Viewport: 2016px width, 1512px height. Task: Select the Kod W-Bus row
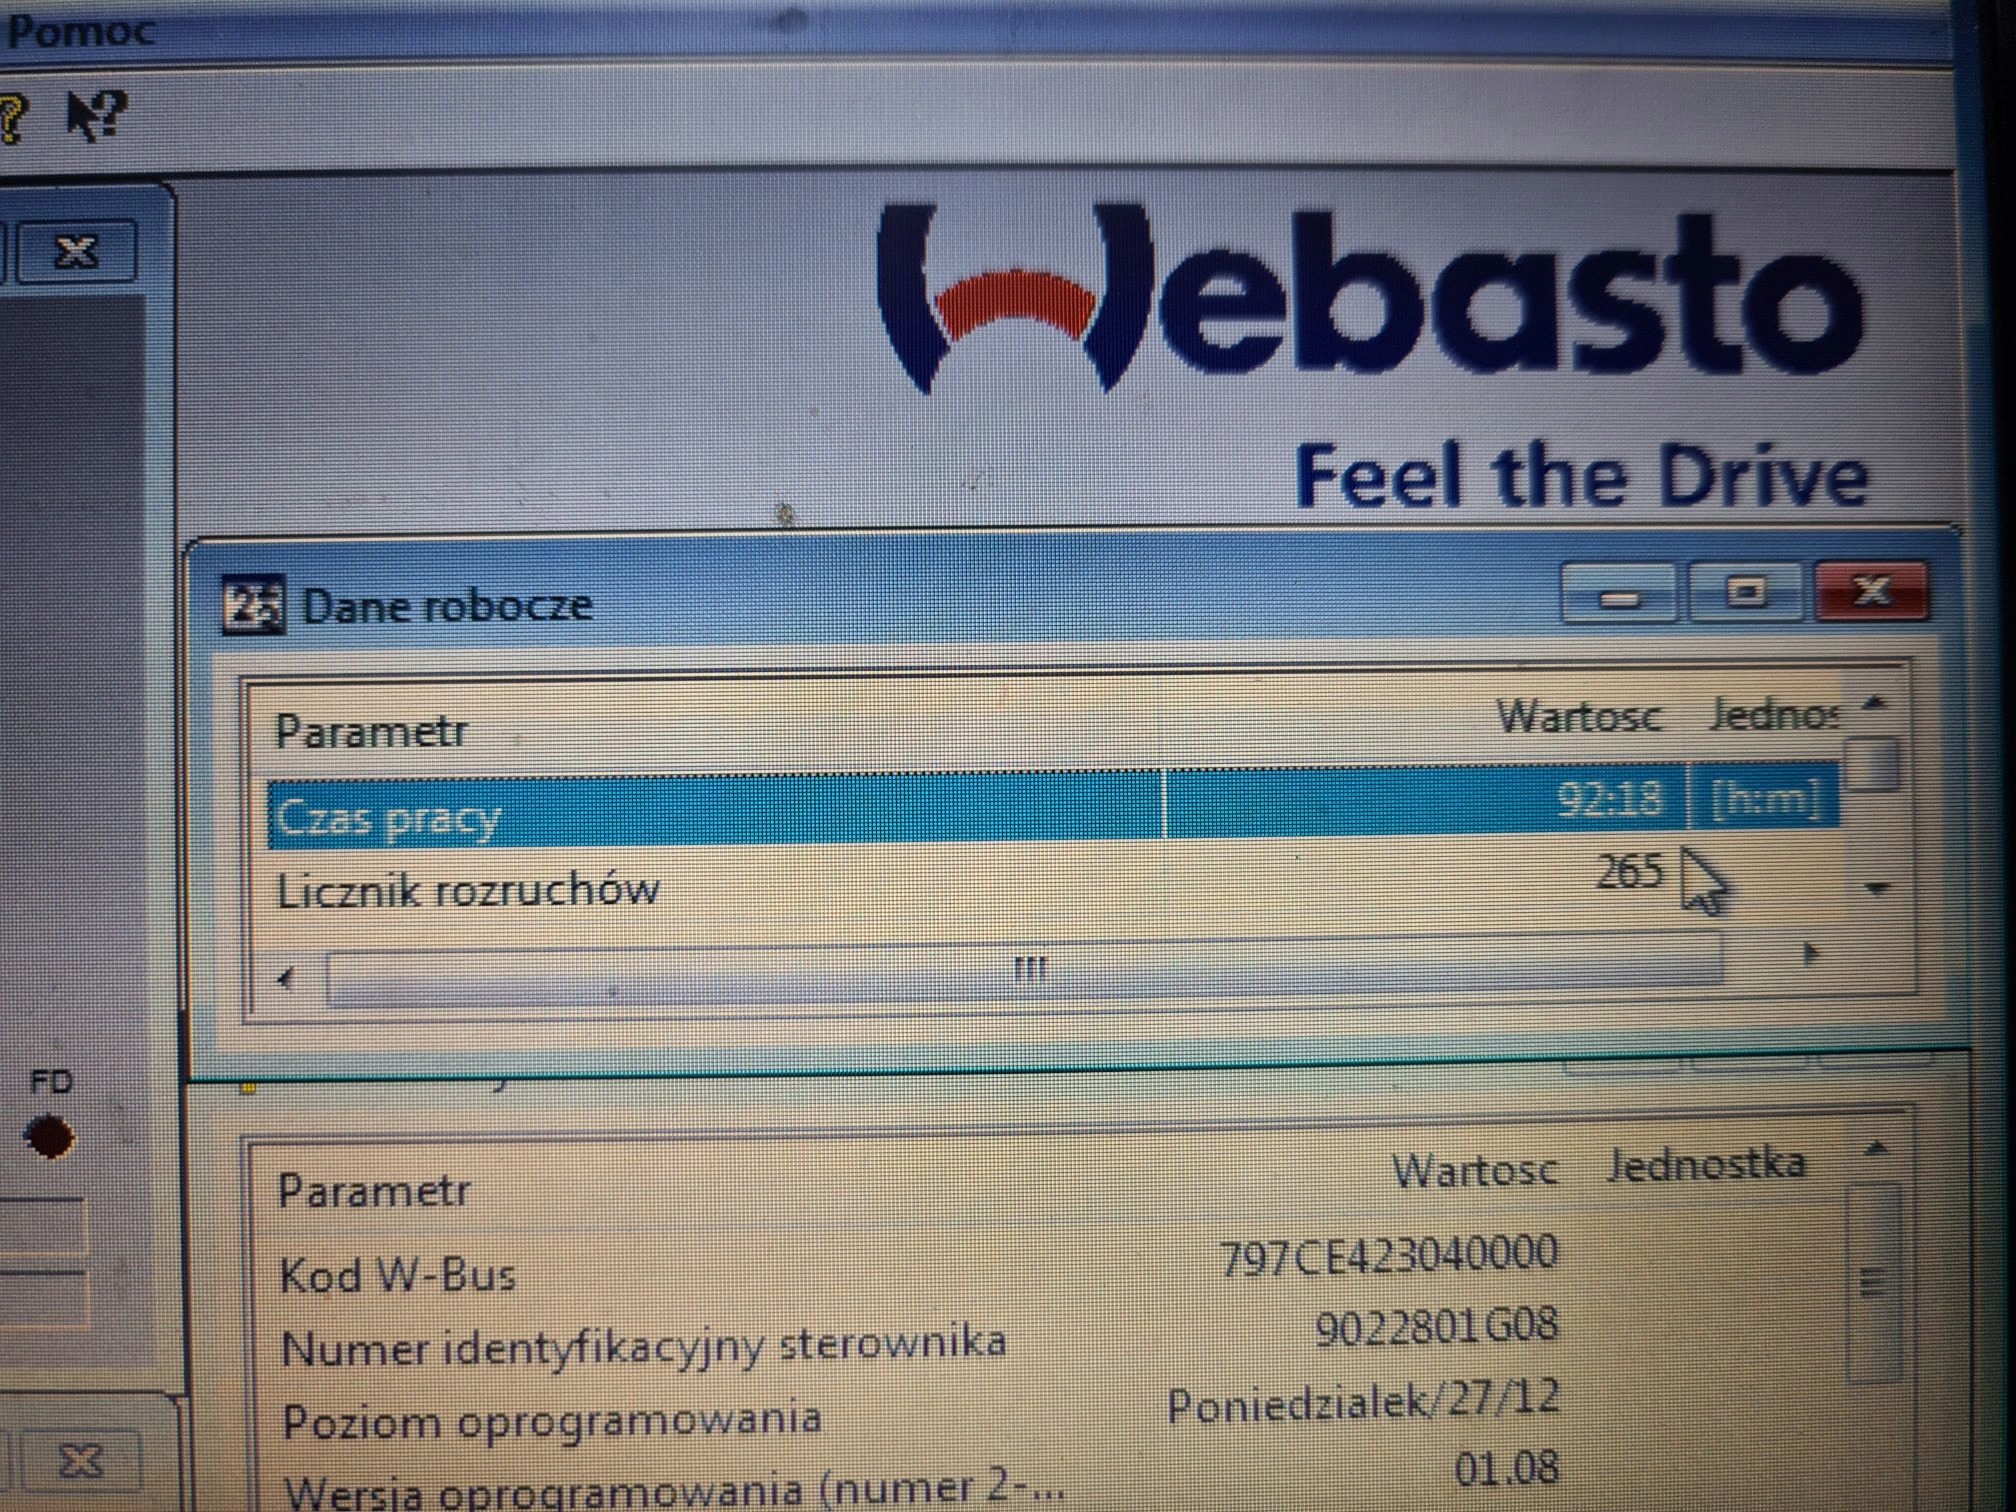point(398,1276)
